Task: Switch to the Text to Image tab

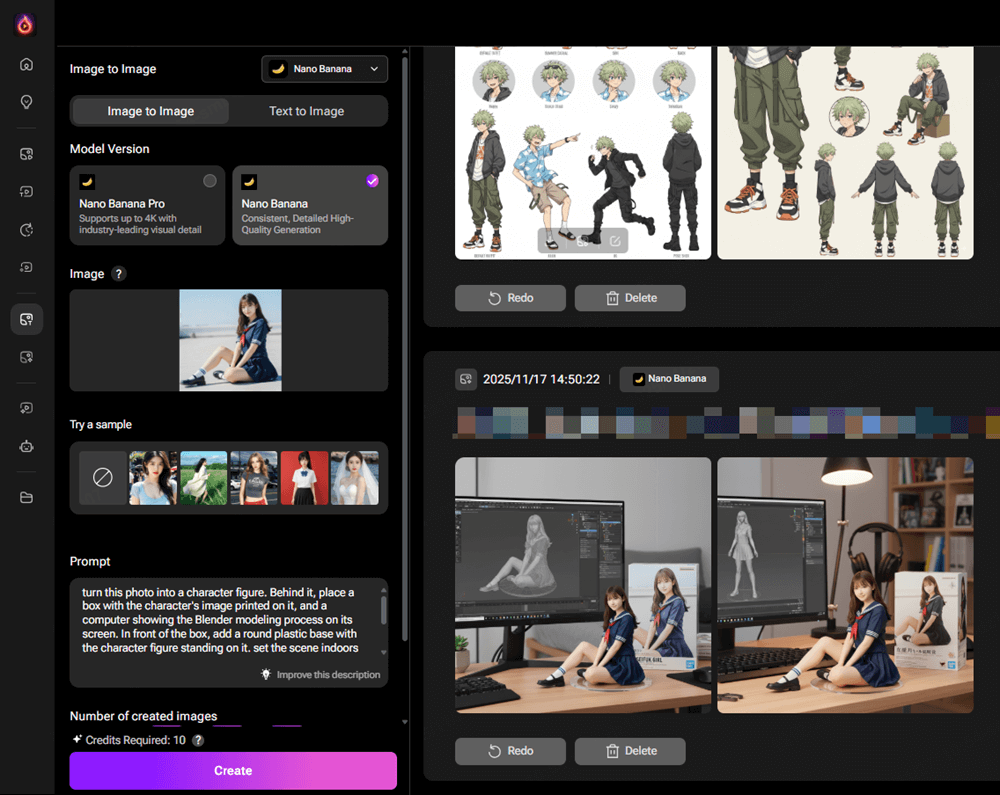Action: 306,111
